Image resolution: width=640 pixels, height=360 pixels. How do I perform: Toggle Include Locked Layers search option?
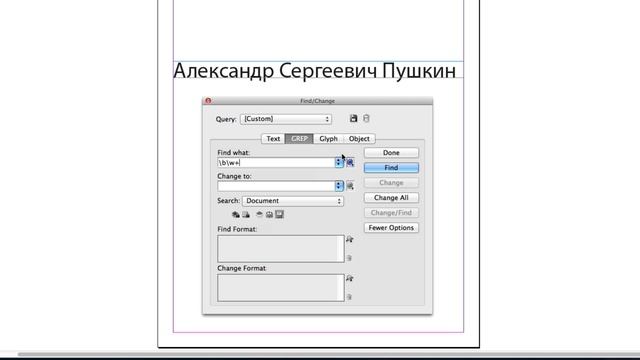[236, 215]
